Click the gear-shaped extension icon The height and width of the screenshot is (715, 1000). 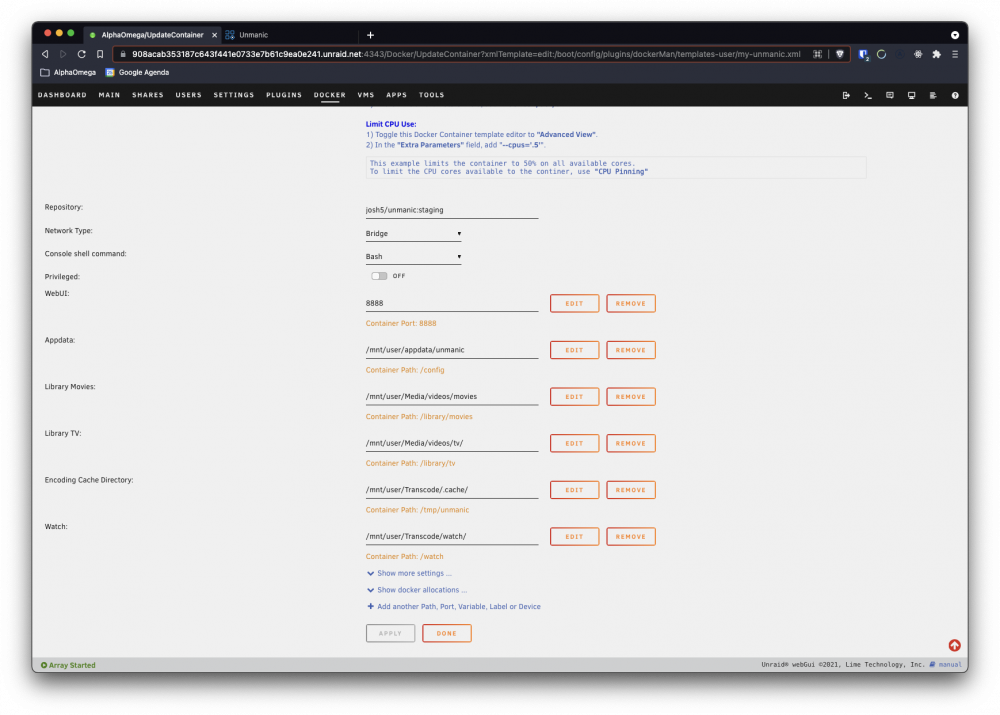(918, 54)
